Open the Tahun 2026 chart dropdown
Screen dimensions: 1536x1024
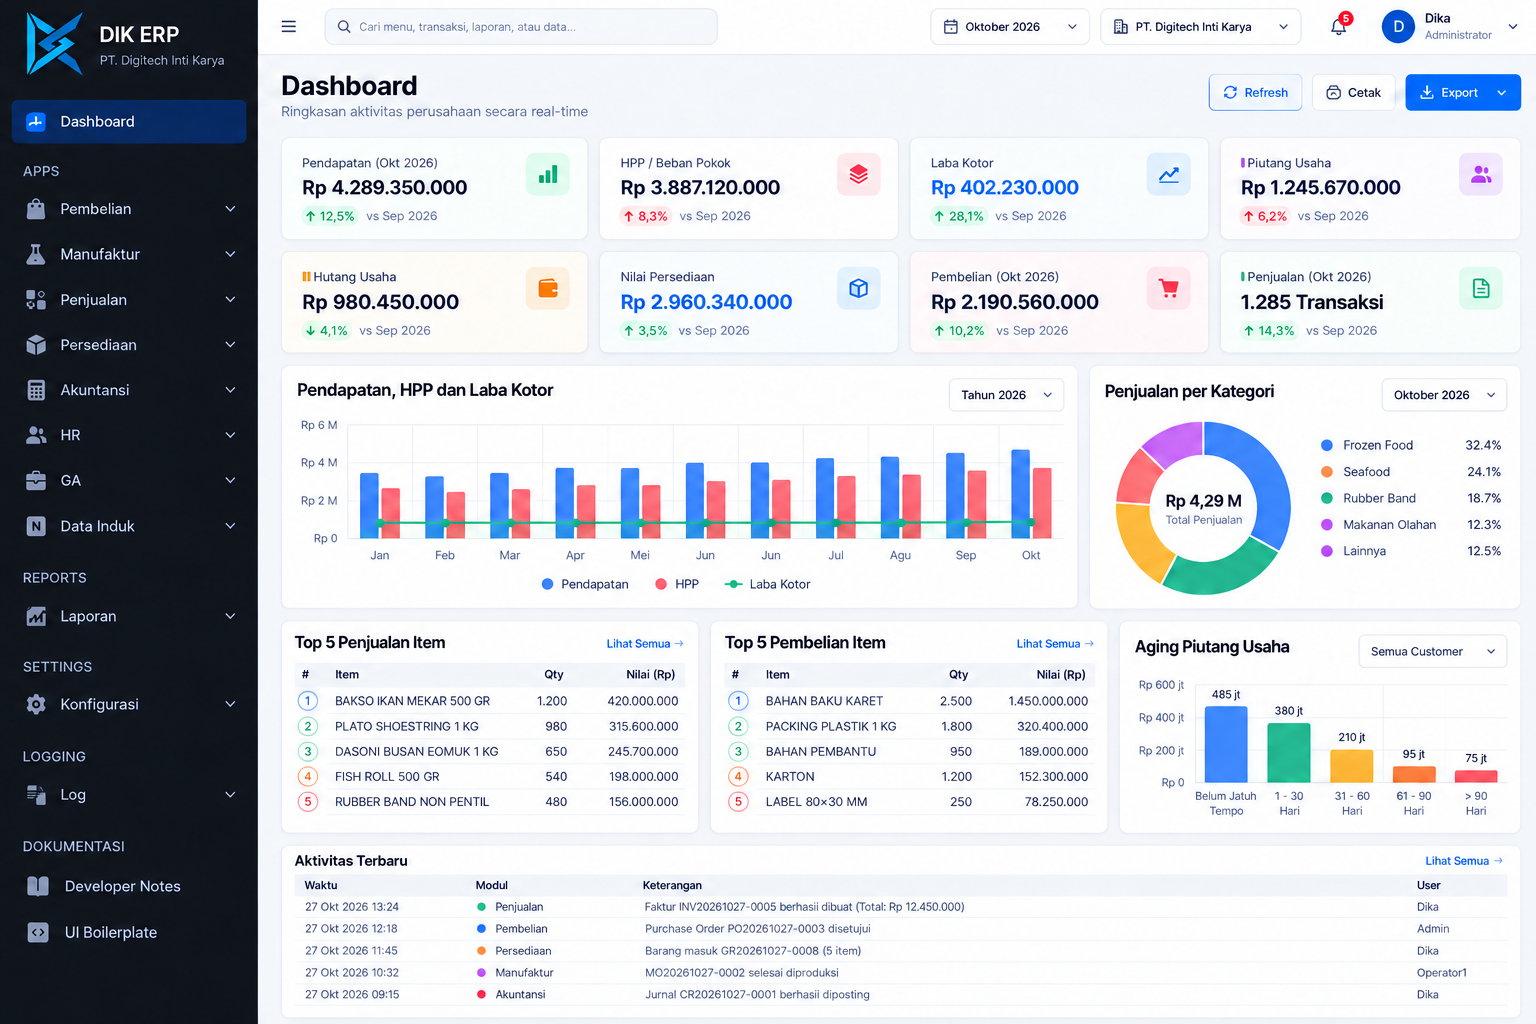[1006, 395]
